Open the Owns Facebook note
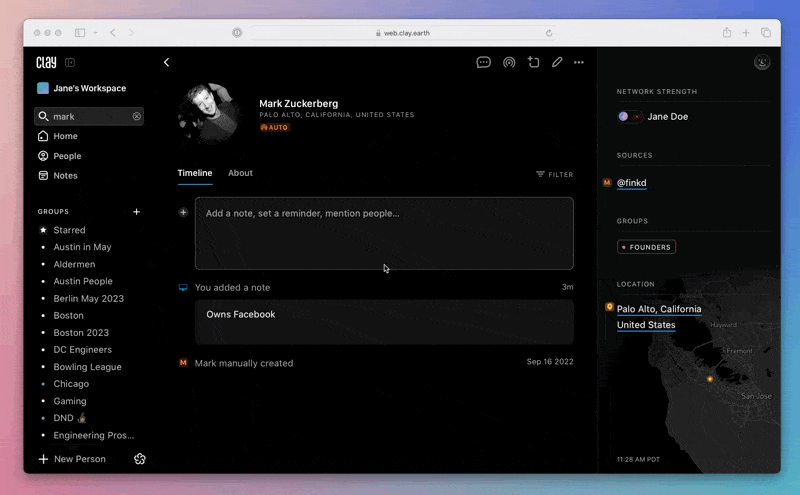 click(x=384, y=322)
